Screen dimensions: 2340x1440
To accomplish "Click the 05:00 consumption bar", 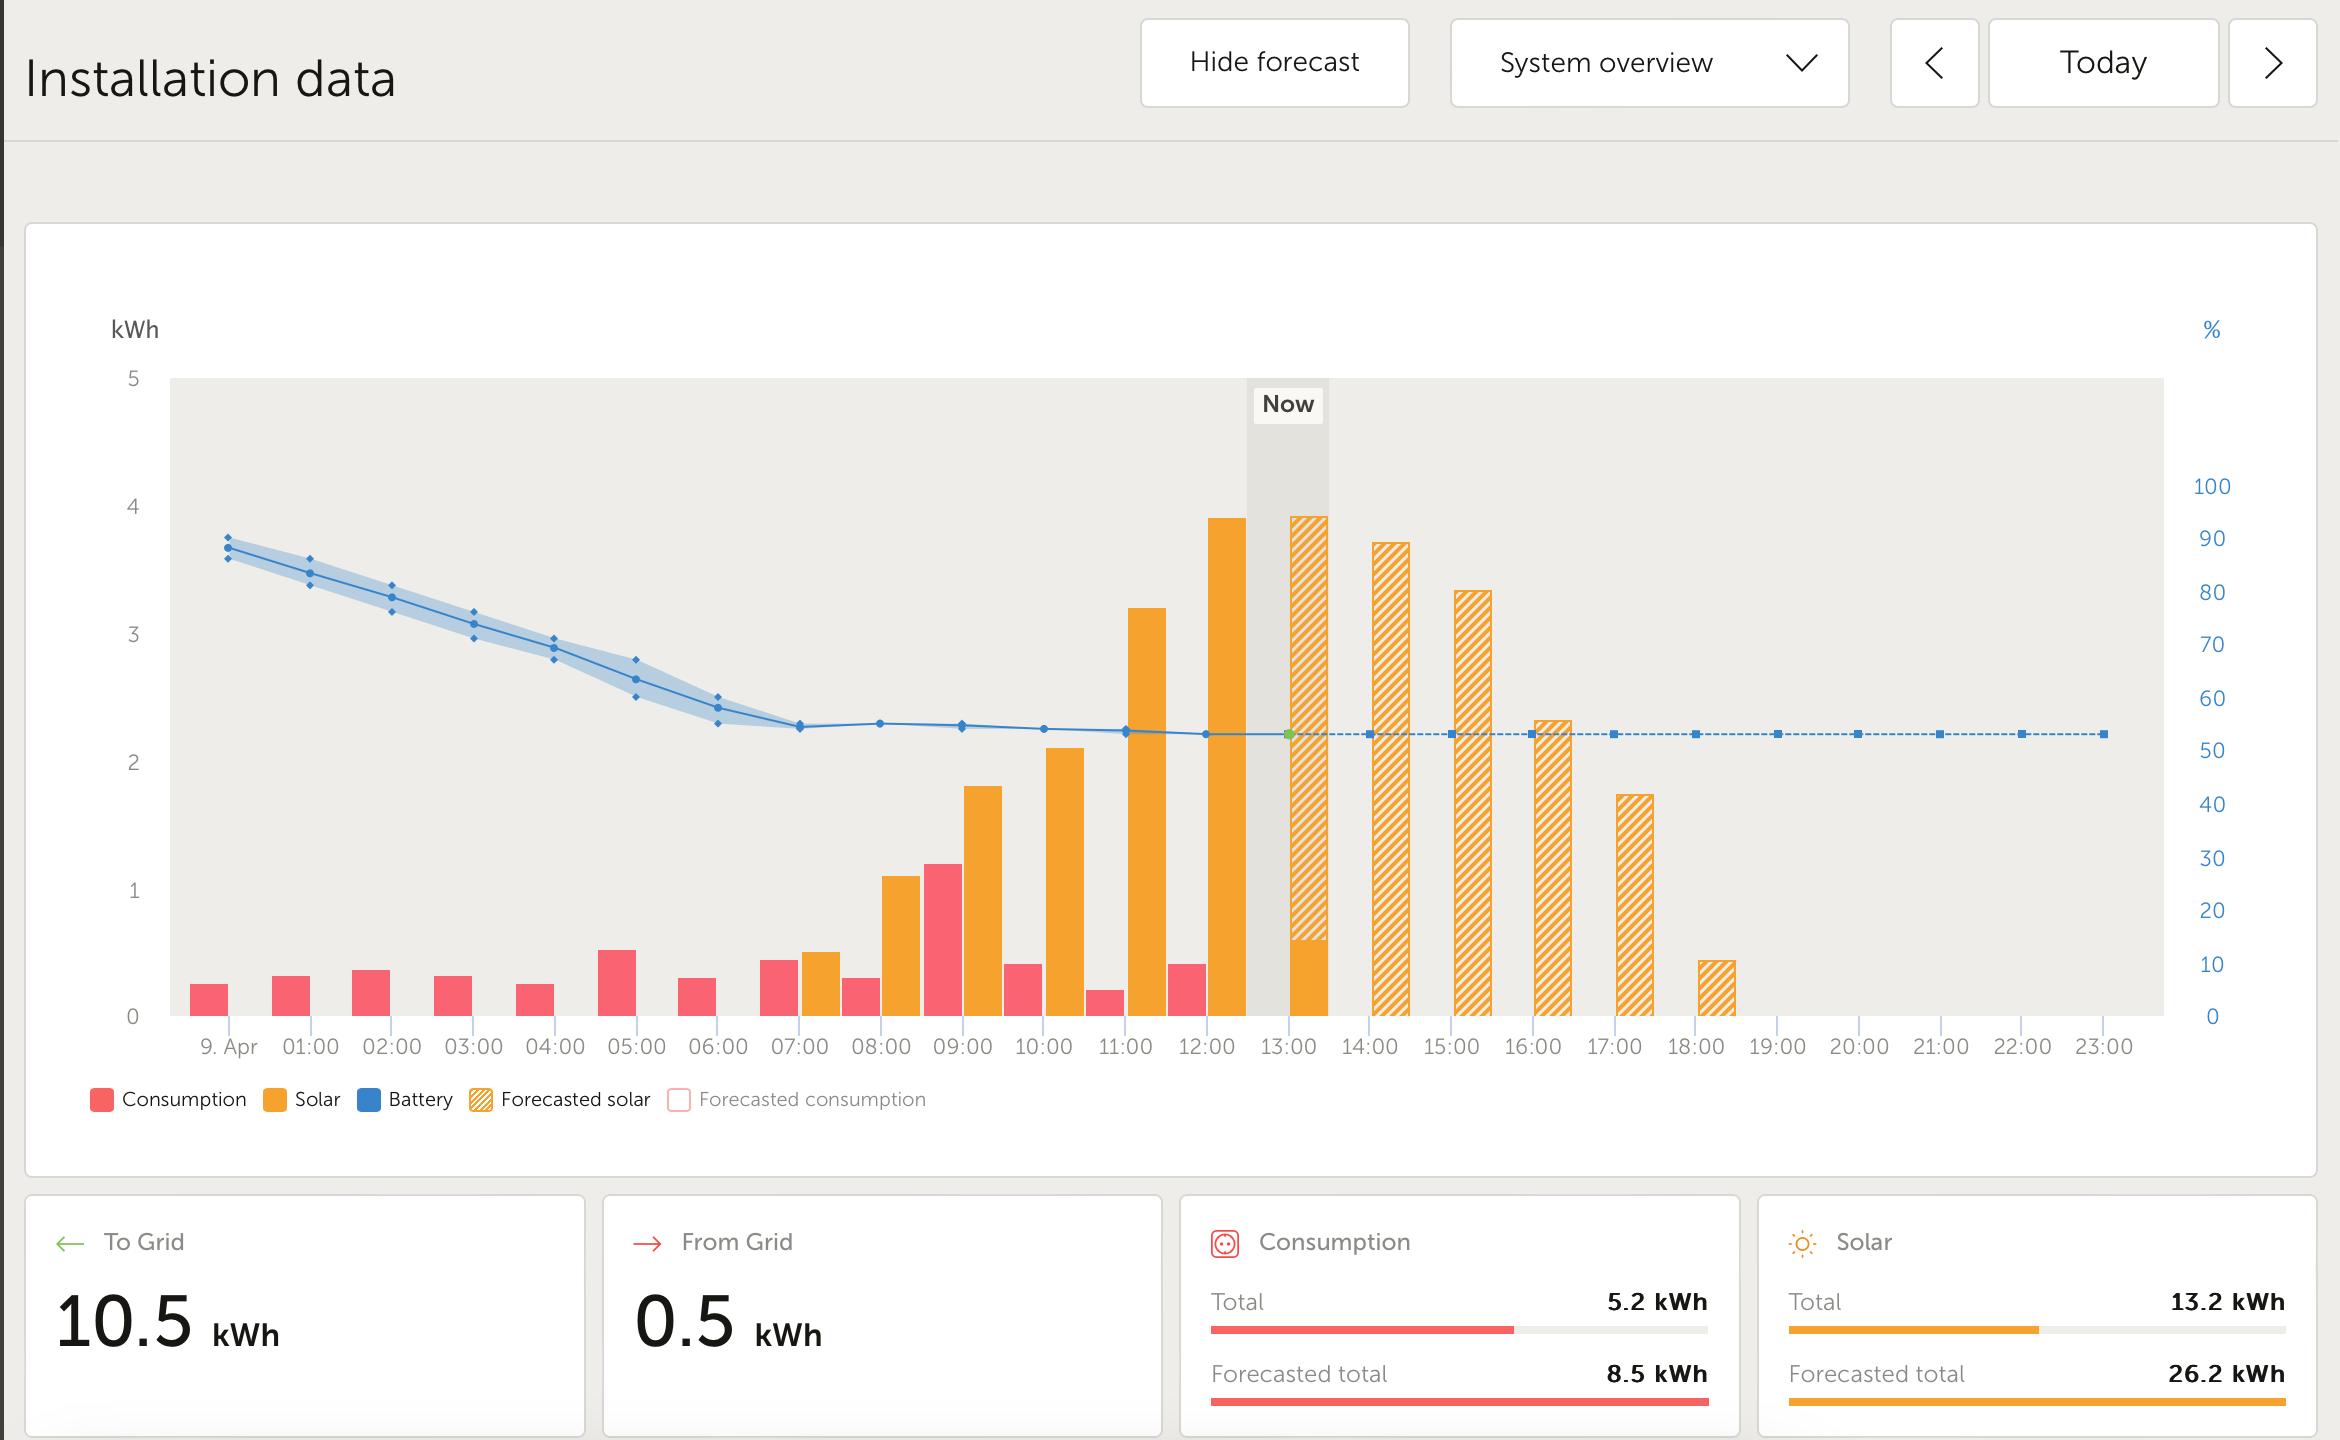I will click(617, 983).
